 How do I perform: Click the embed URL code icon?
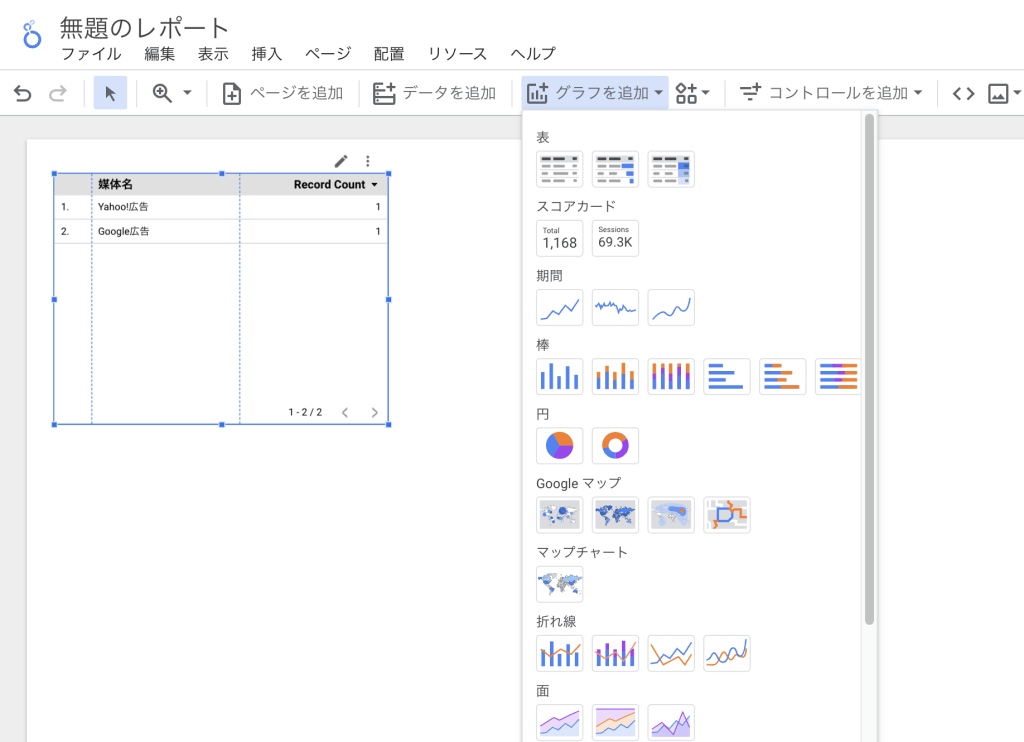coord(963,93)
